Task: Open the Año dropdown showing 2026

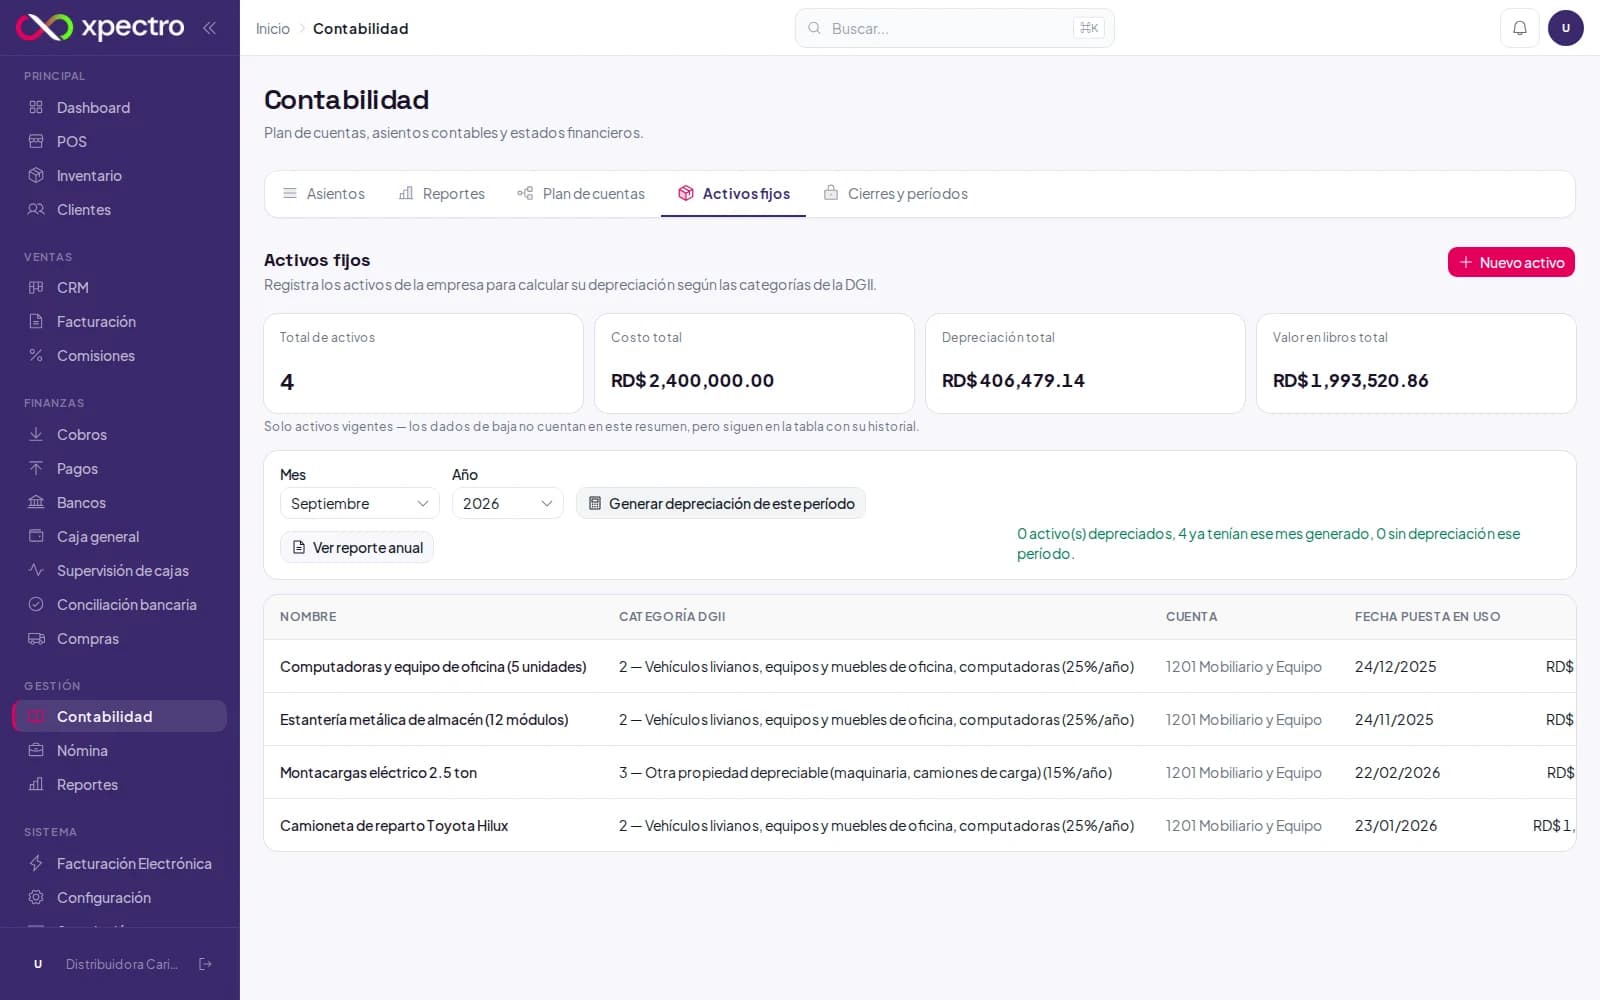Action: (x=507, y=503)
